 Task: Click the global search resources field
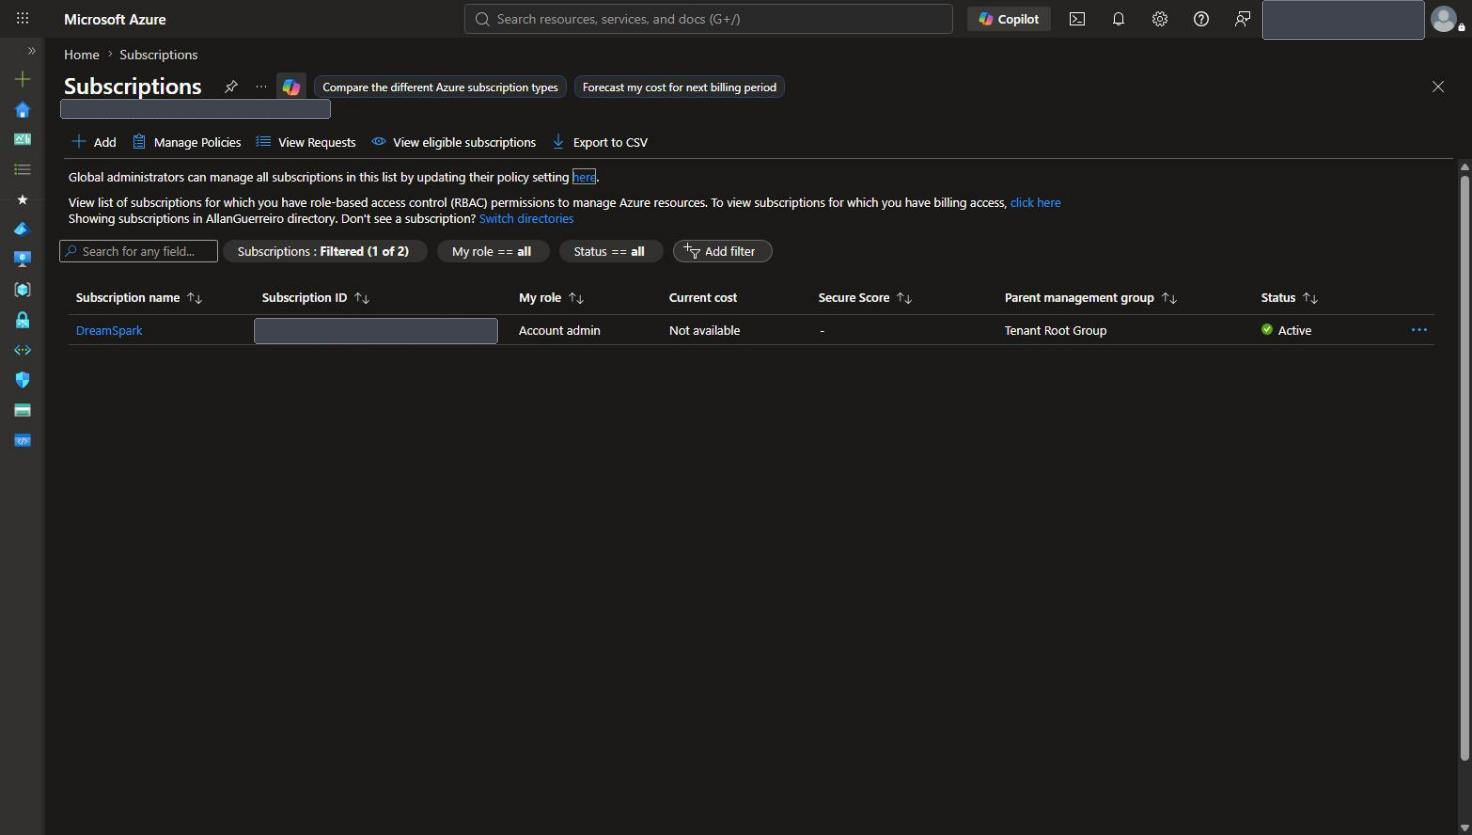pos(708,19)
